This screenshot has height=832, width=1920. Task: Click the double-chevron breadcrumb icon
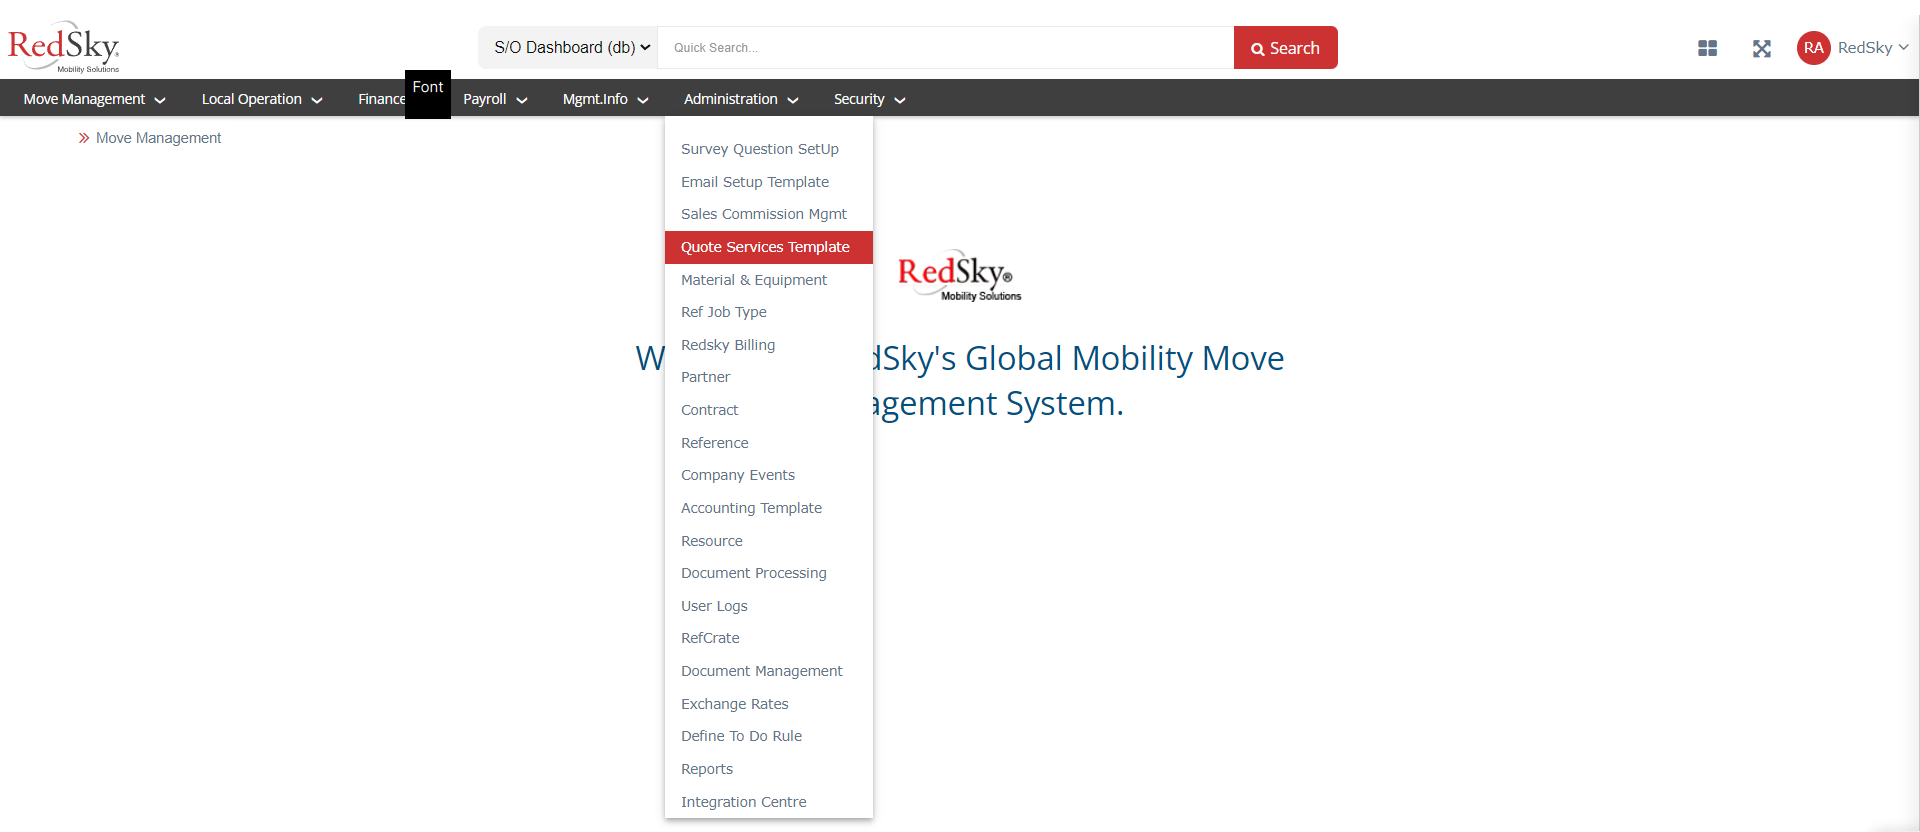pos(84,138)
